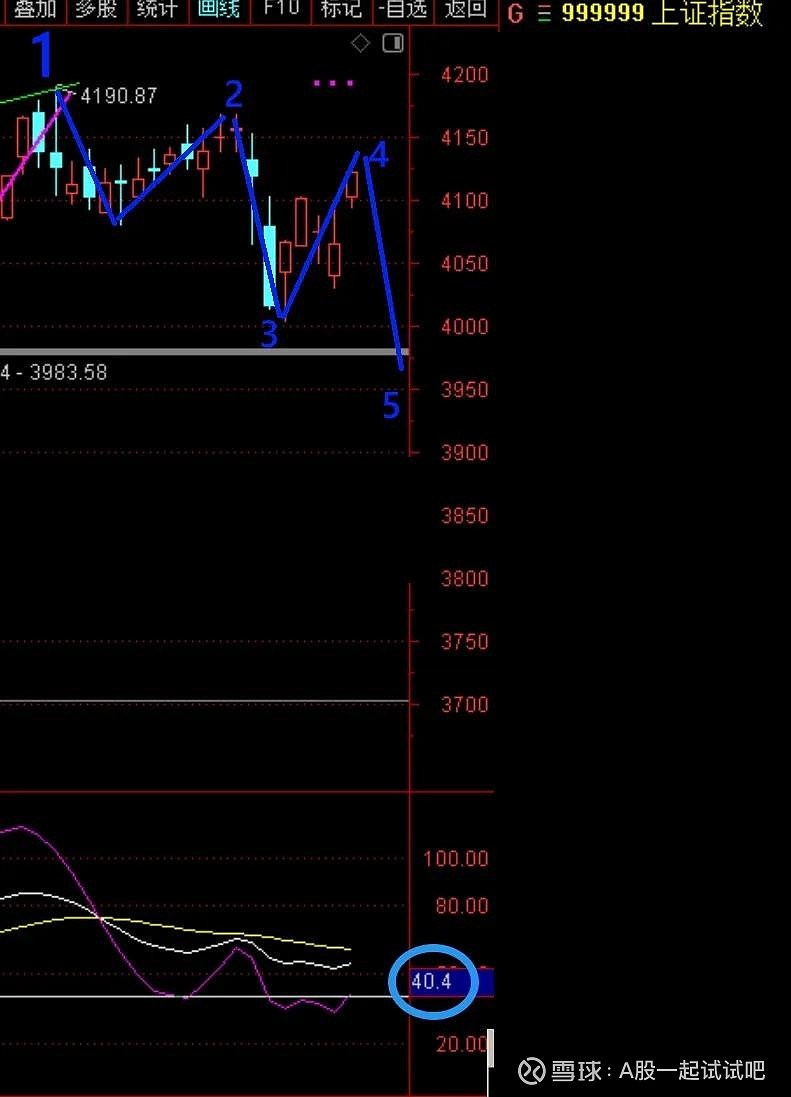Click the 3900 price axis label

click(x=464, y=453)
